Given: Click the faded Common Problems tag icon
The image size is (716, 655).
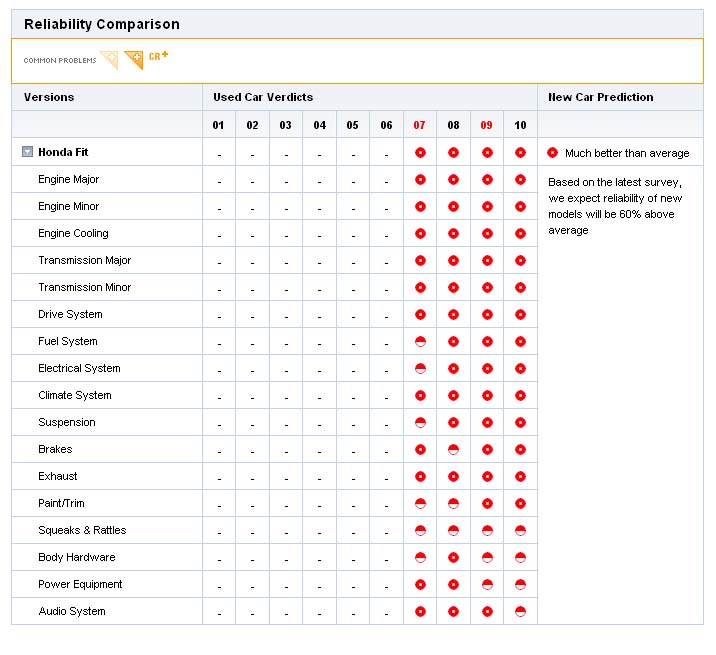Looking at the screenshot, I should click(110, 60).
